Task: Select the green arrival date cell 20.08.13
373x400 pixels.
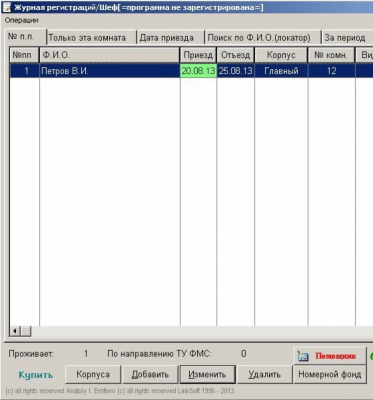Action: pyautogui.click(x=198, y=71)
